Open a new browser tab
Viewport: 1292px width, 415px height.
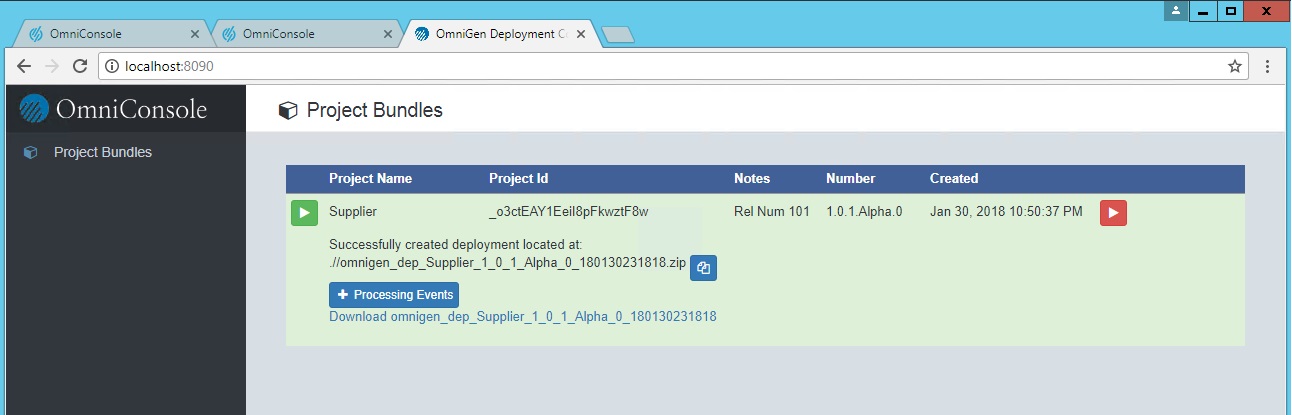pos(619,36)
